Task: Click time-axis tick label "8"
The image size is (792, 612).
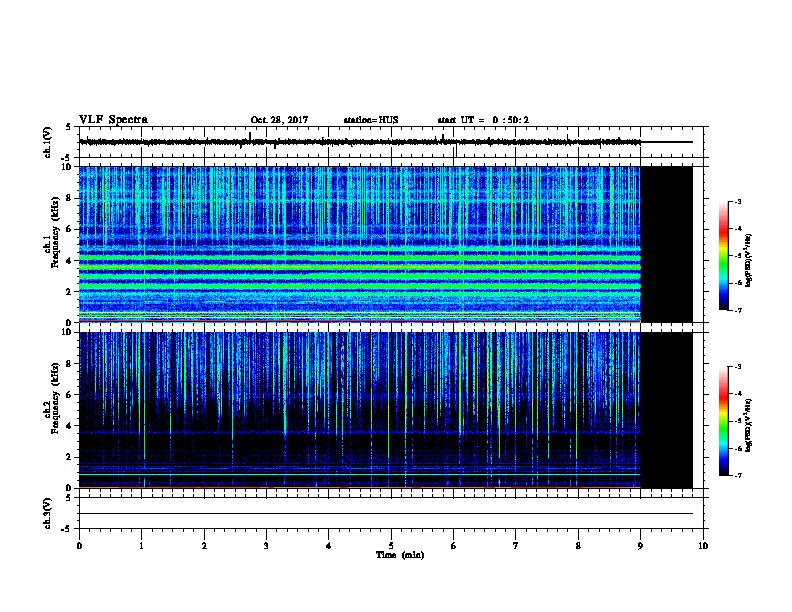Action: [578, 545]
